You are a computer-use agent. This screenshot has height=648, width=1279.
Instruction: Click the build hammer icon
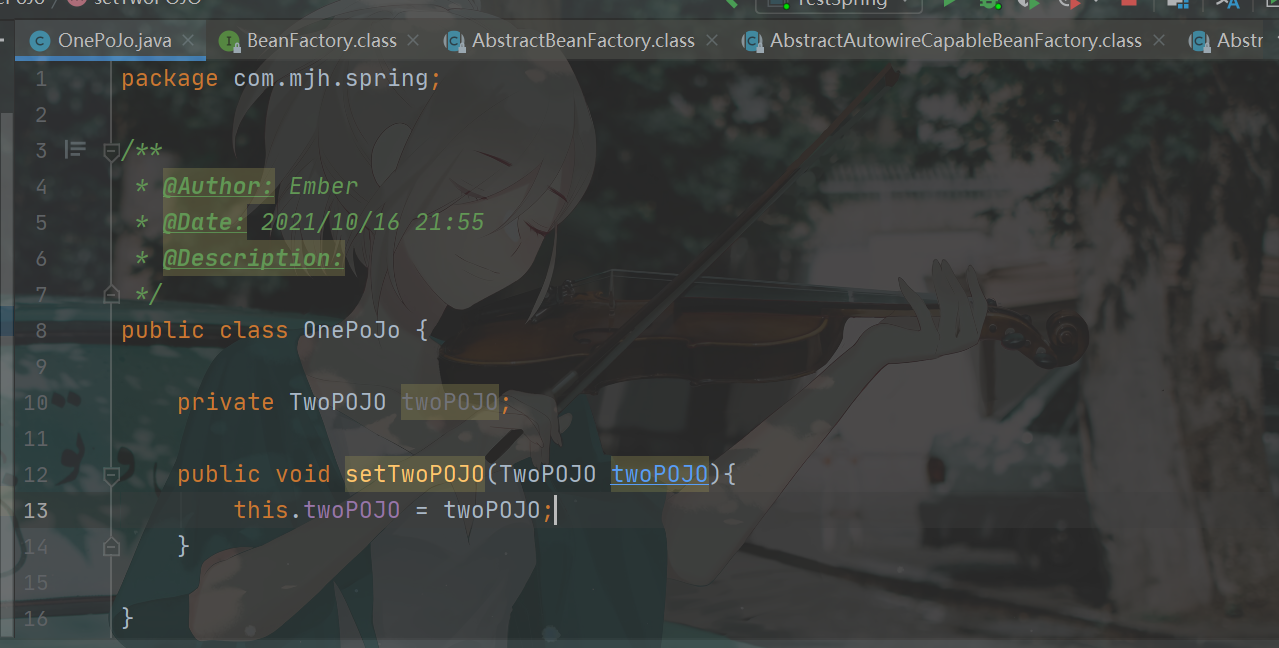click(731, 3)
